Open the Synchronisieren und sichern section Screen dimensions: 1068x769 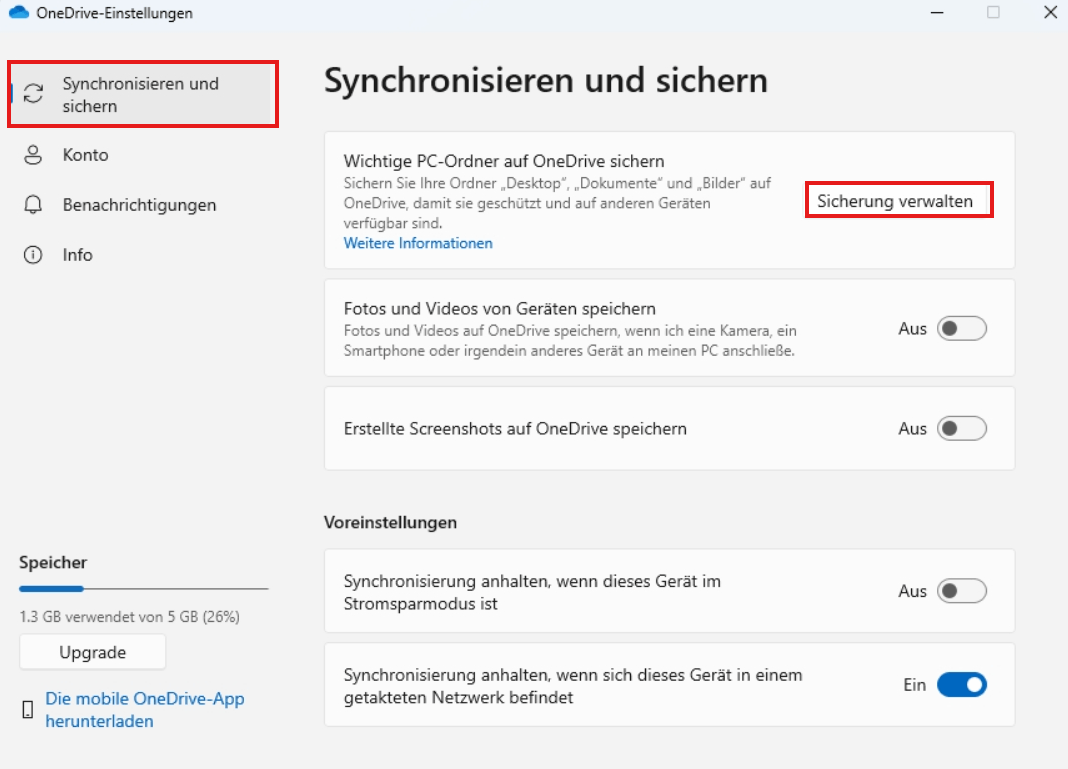(143, 94)
